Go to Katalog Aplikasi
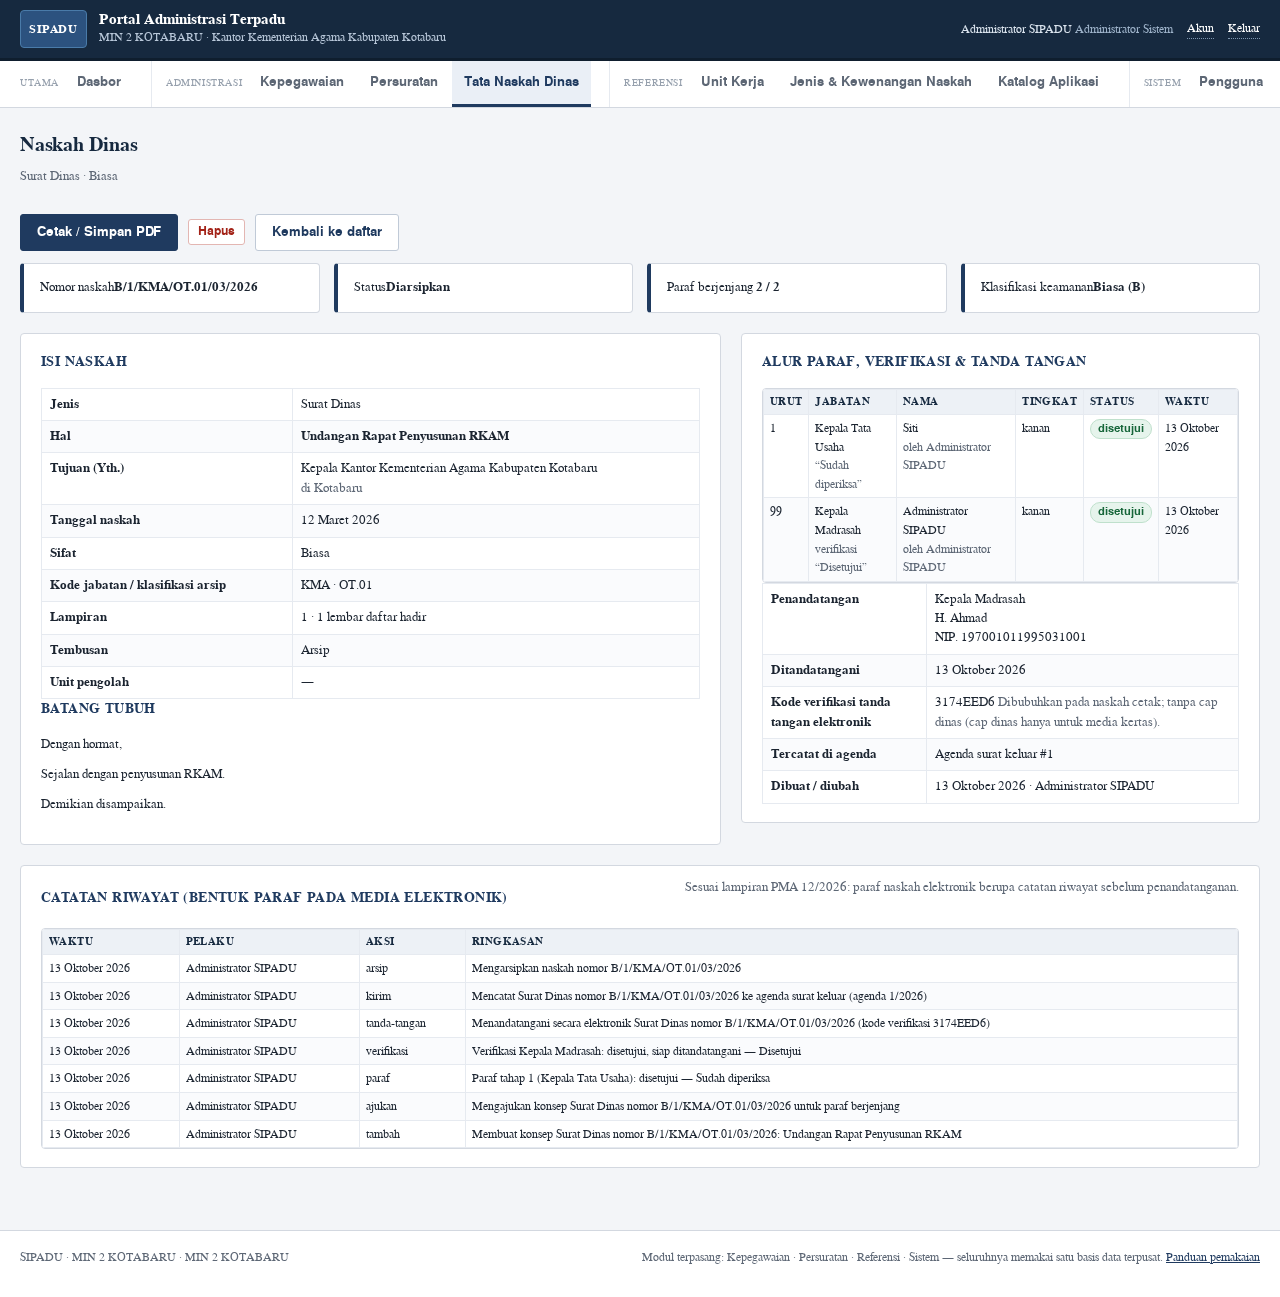Image resolution: width=1280 pixels, height=1297 pixels. click(x=1048, y=82)
